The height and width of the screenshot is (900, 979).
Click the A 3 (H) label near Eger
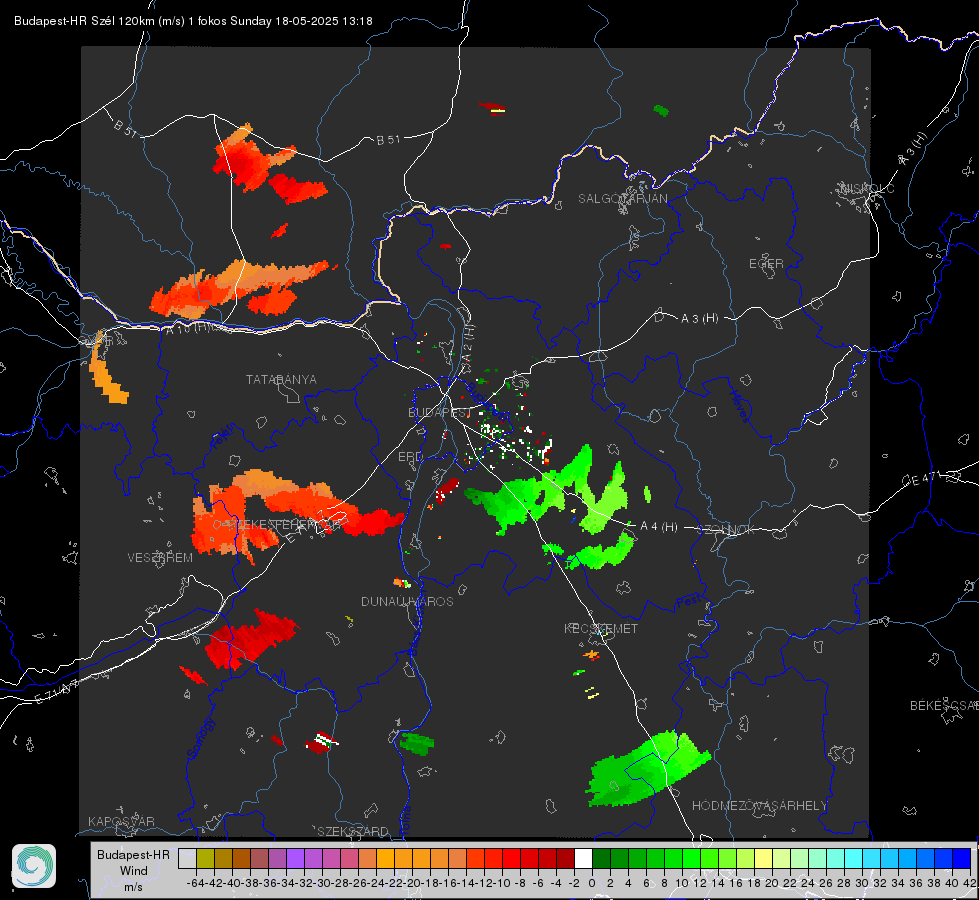click(x=699, y=318)
